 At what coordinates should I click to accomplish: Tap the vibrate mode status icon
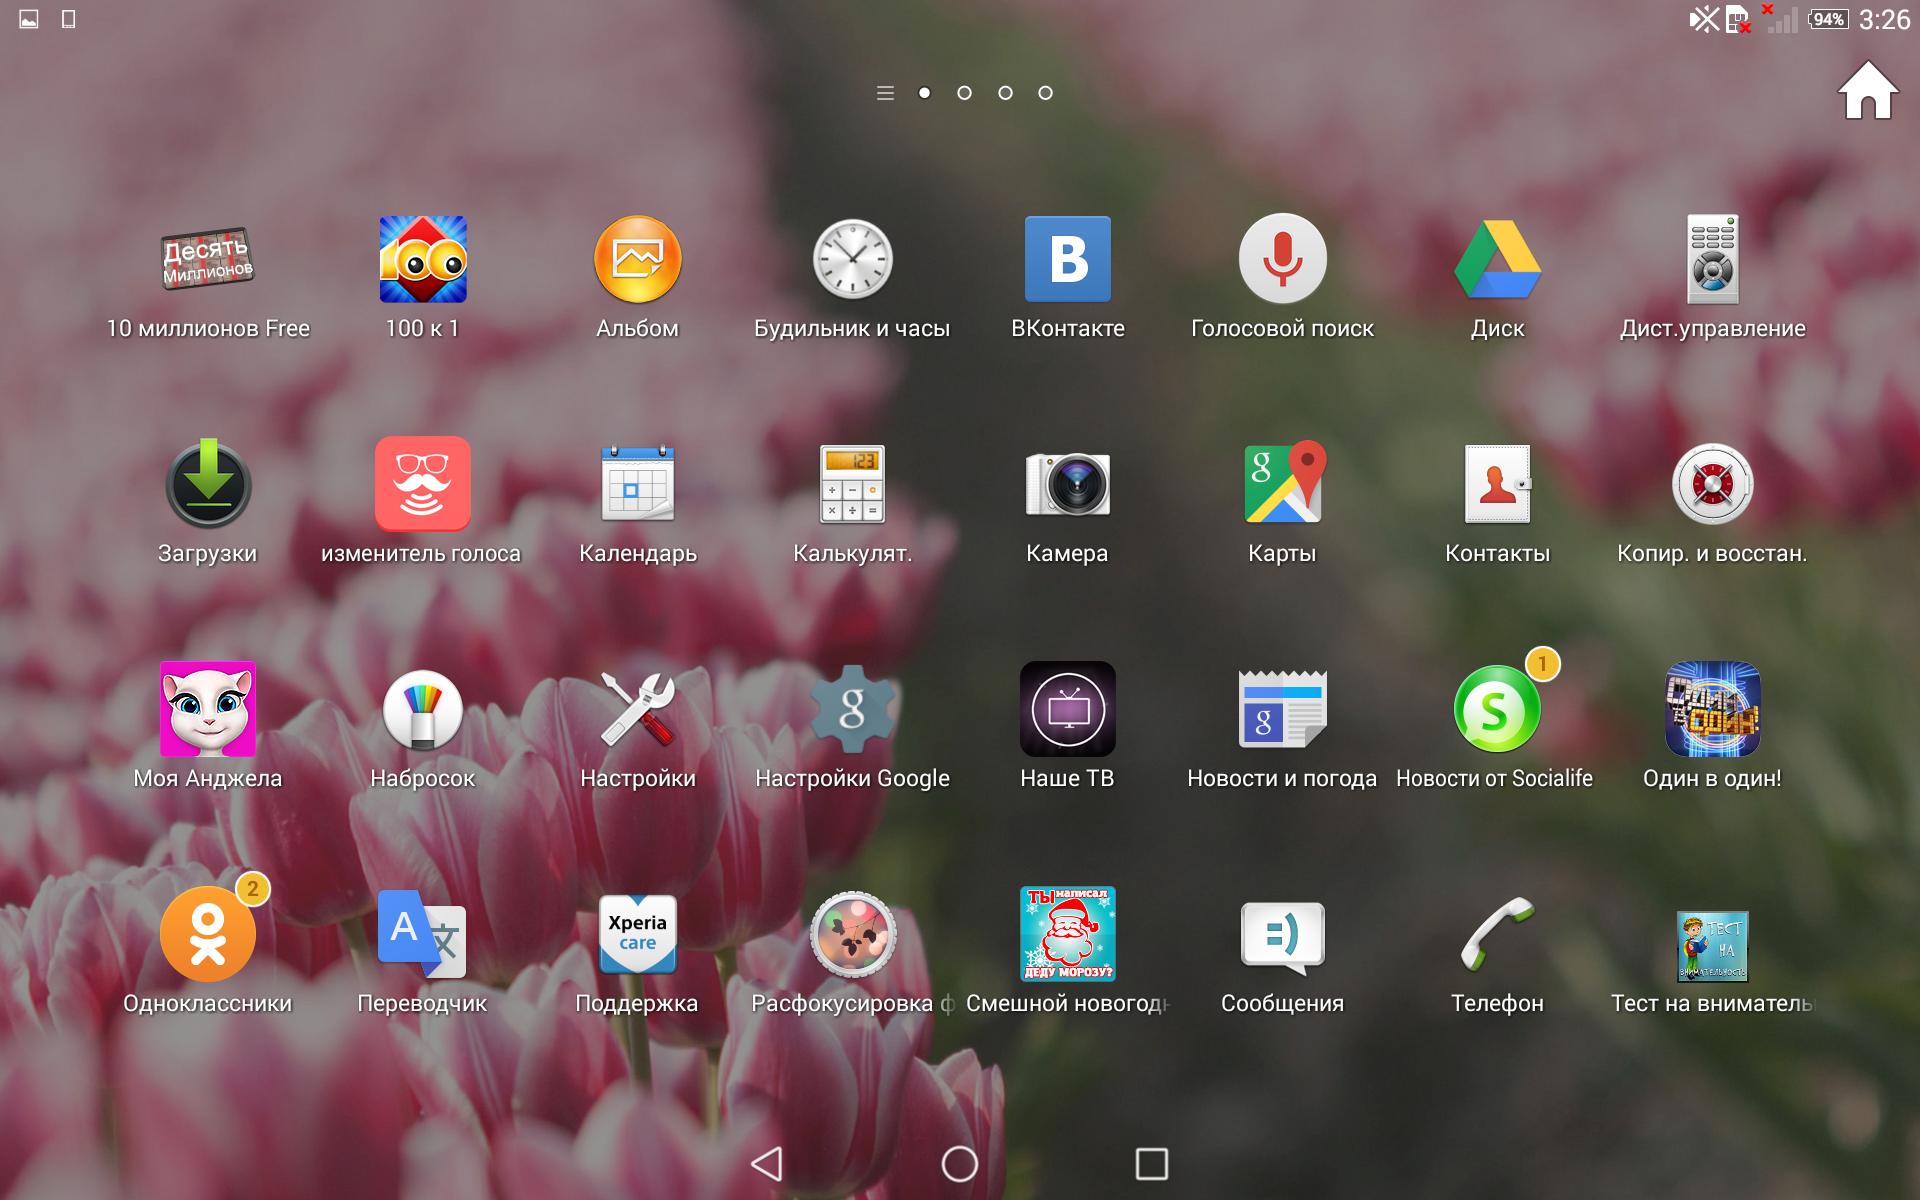(1704, 19)
